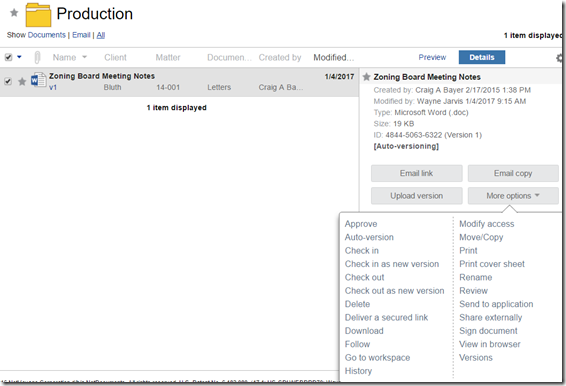Image resolution: width=566 pixels, height=386 pixels.
Task: Click the Word document icon in the row
Action: [38, 80]
